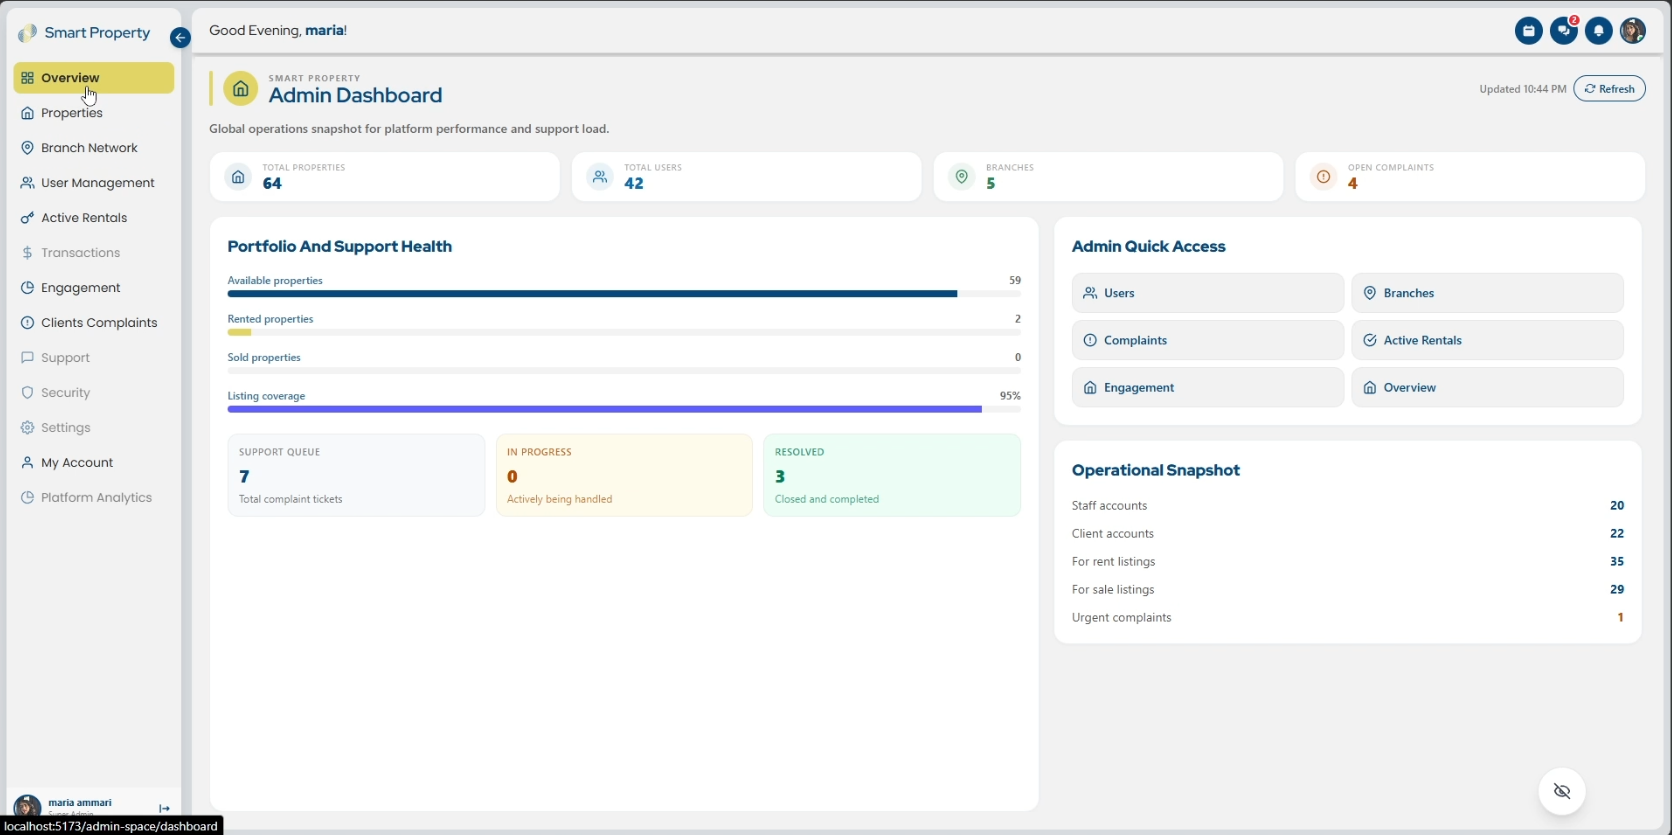Viewport: 1672px width, 835px height.
Task: Open the calendar icon in the top bar
Action: pos(1528,31)
